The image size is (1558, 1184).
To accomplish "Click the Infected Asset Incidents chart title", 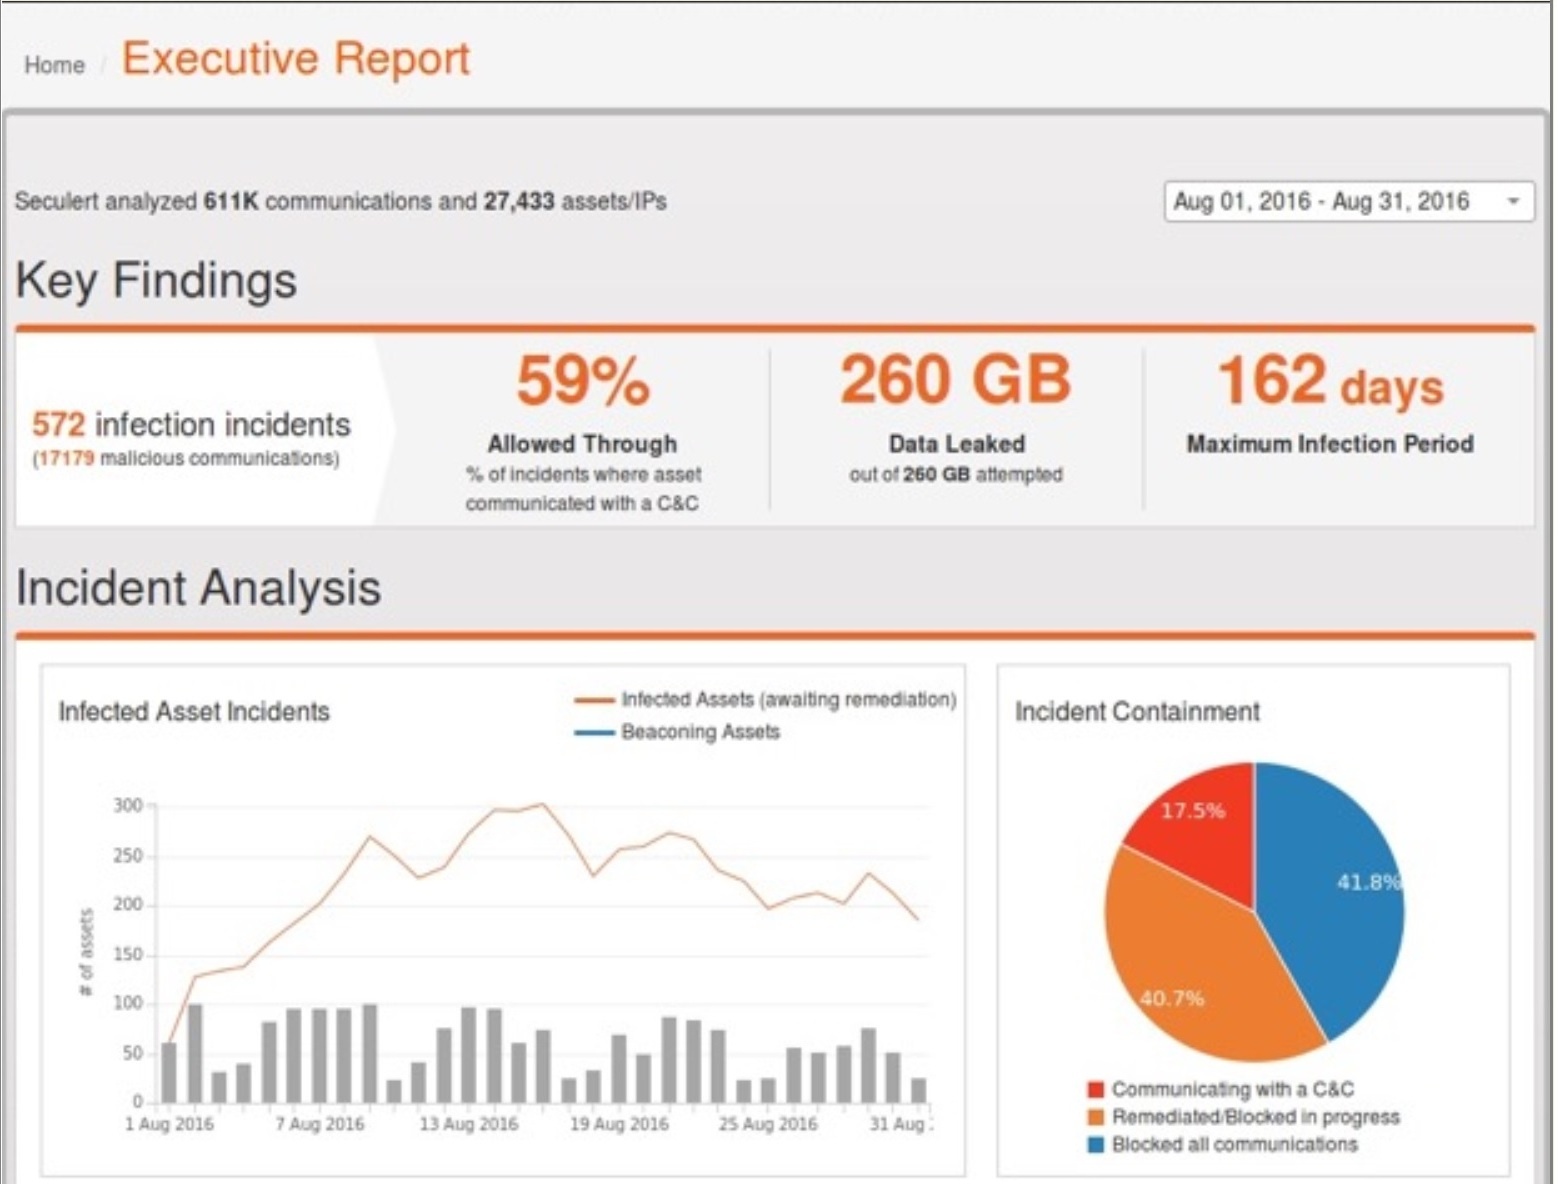I will 194,712.
